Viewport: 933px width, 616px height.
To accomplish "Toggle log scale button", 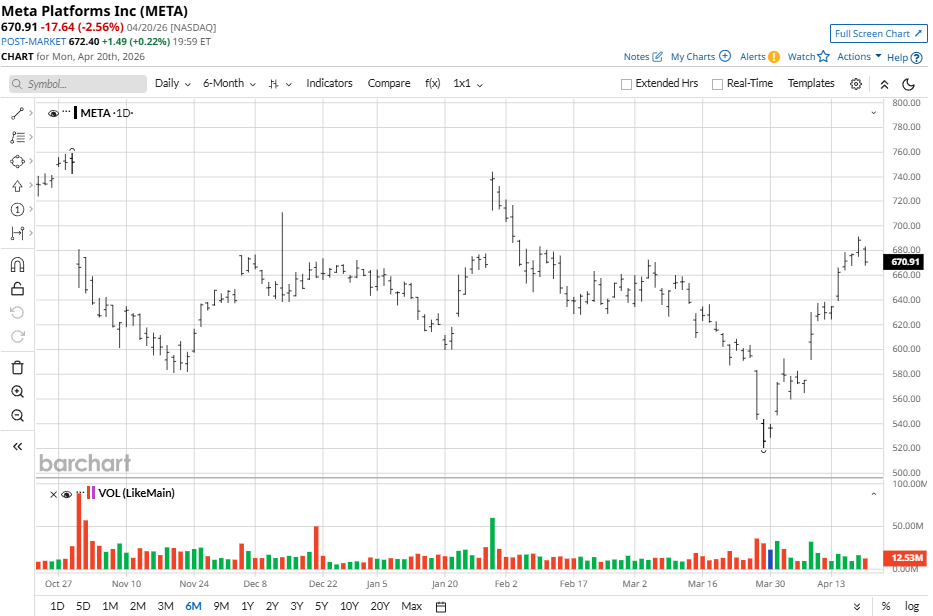I will pyautogui.click(x=912, y=606).
